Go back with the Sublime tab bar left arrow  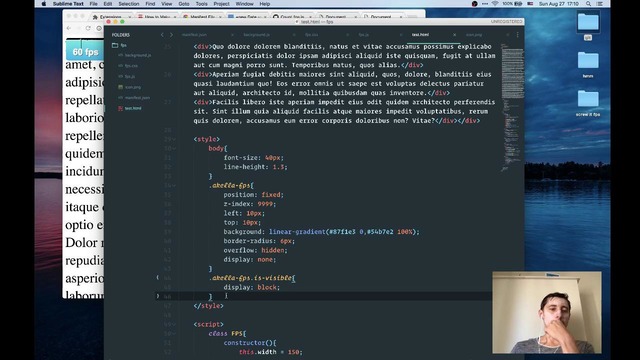pyautogui.click(x=162, y=35)
